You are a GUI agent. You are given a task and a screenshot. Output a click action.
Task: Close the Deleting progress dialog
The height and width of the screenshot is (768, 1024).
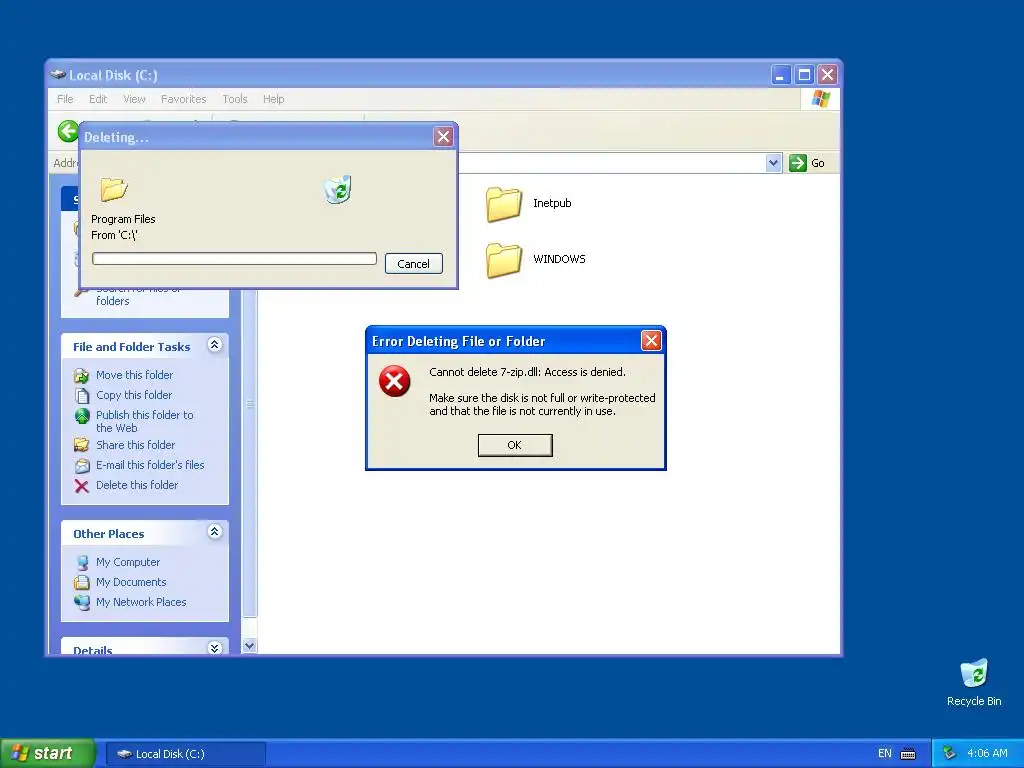pyautogui.click(x=443, y=136)
